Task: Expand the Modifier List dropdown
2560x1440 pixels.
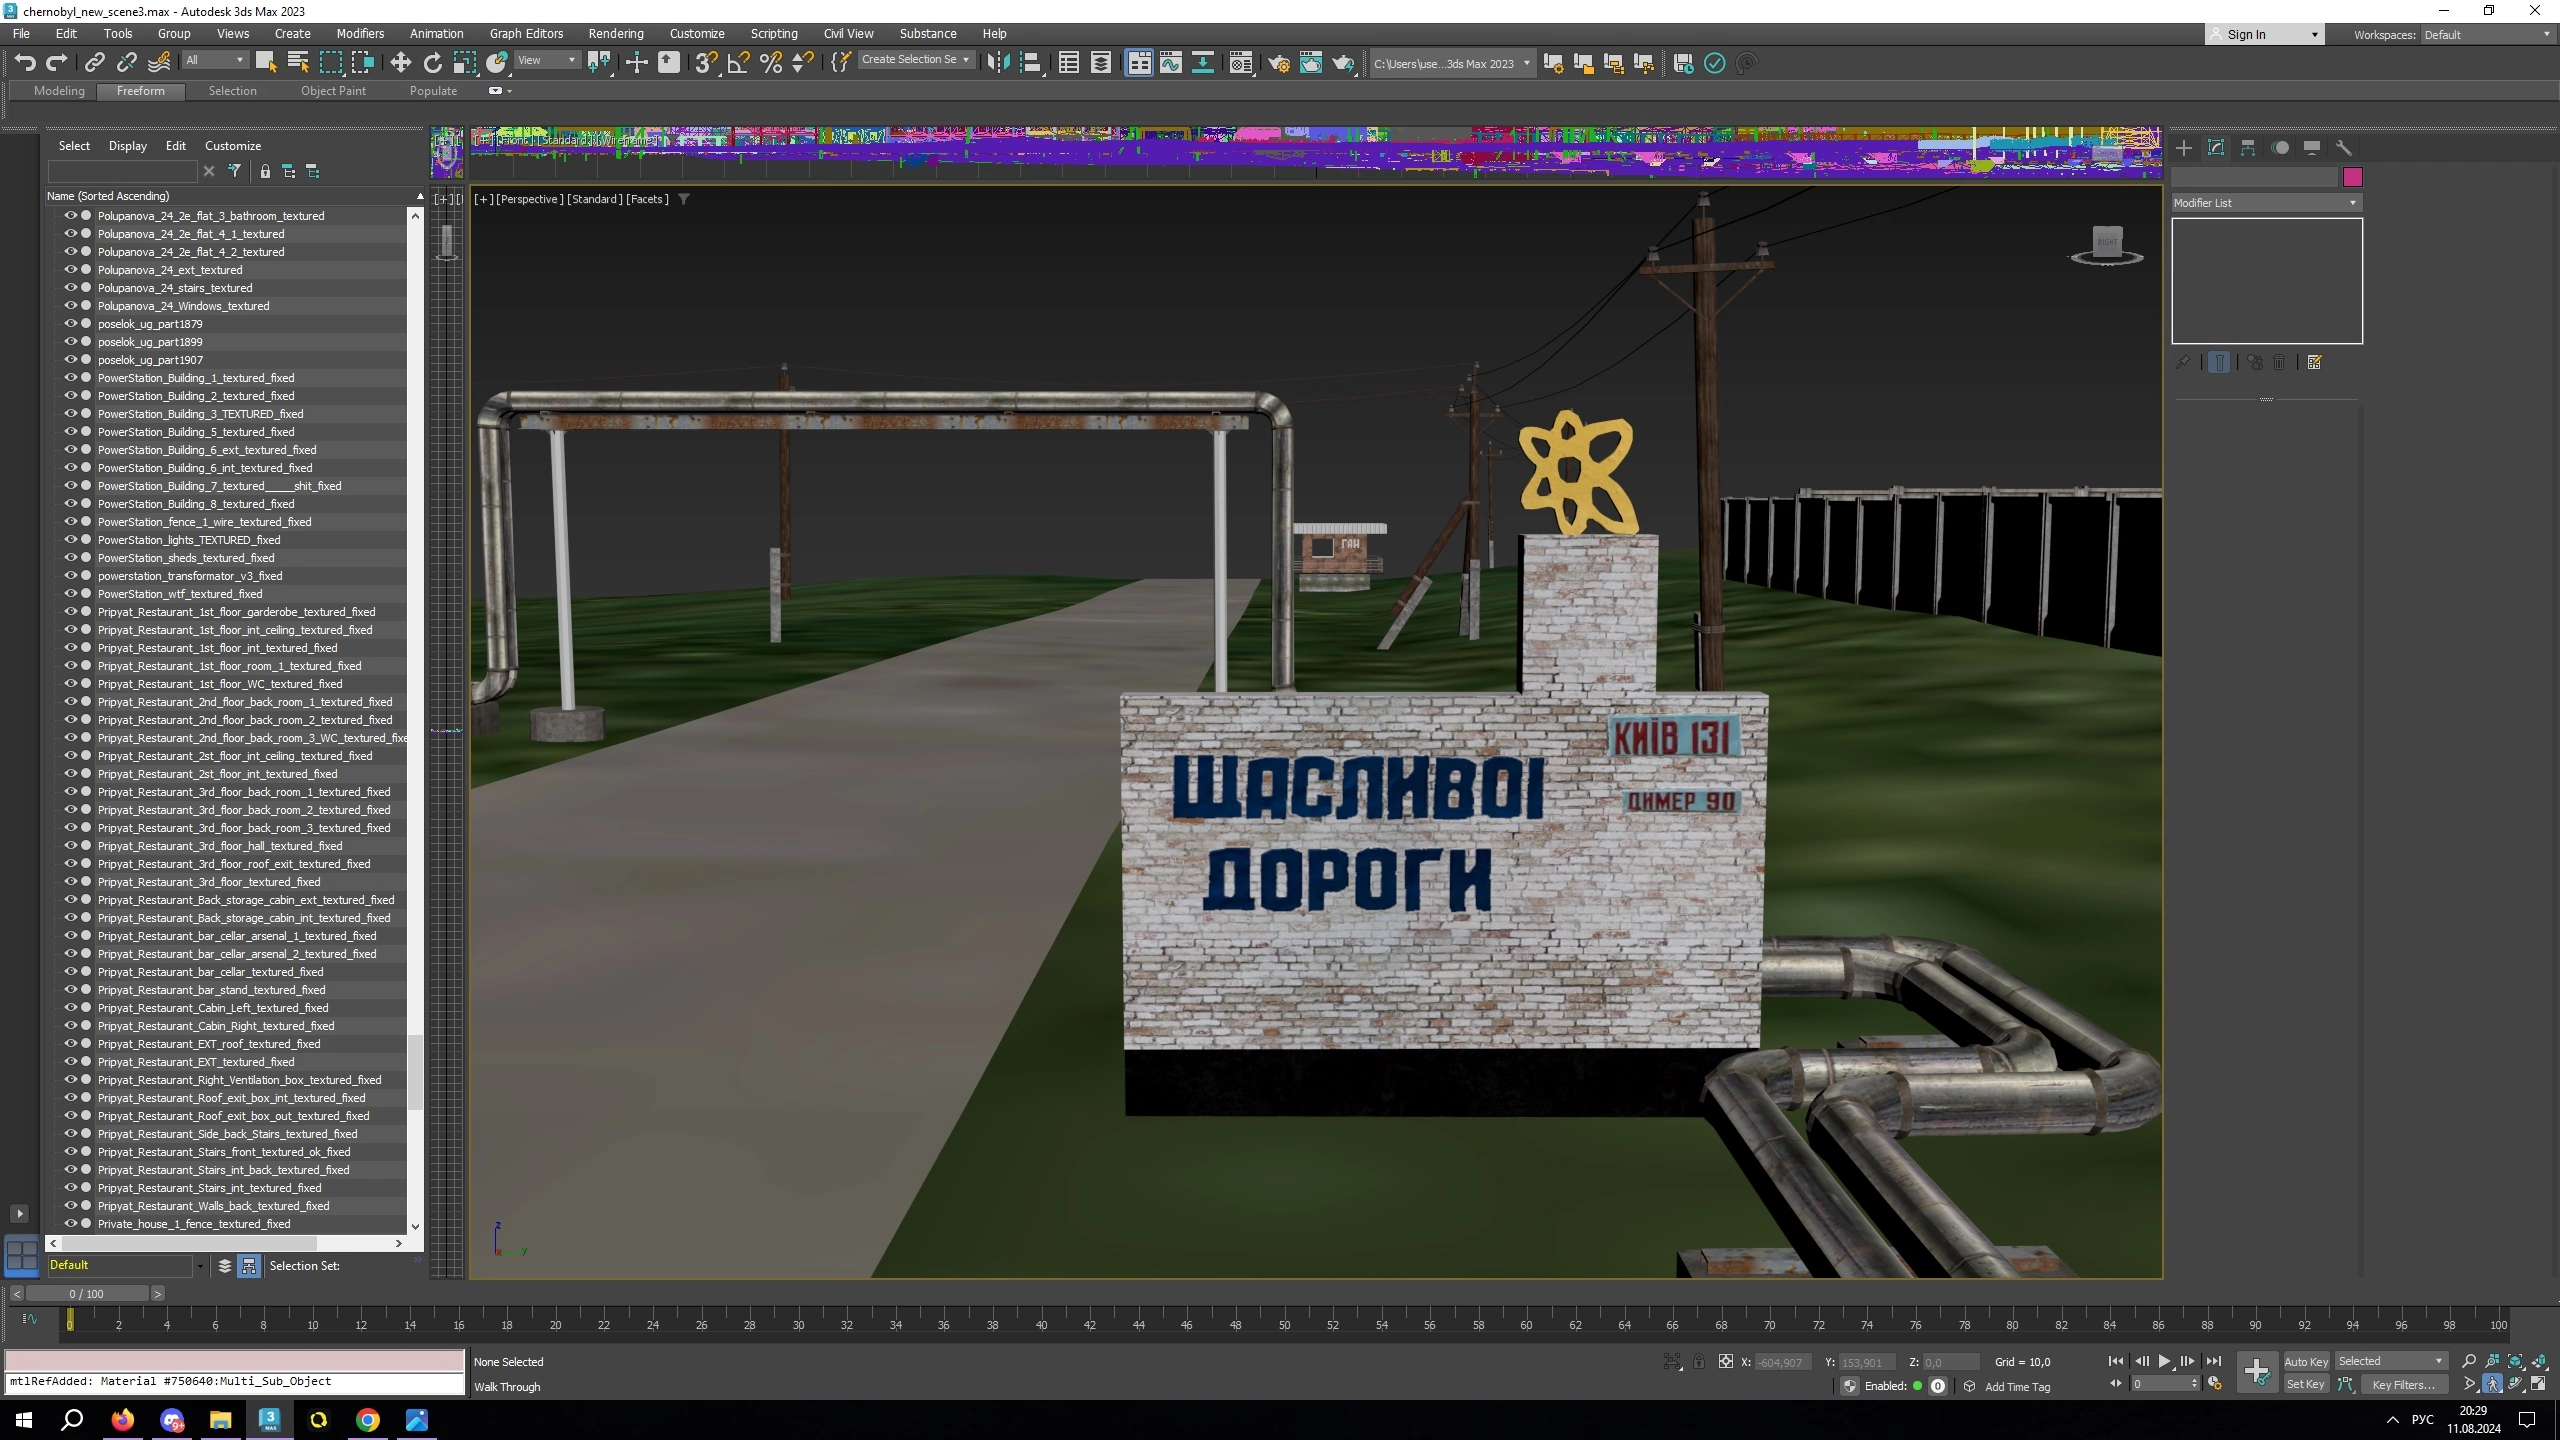Action: (x=2266, y=203)
